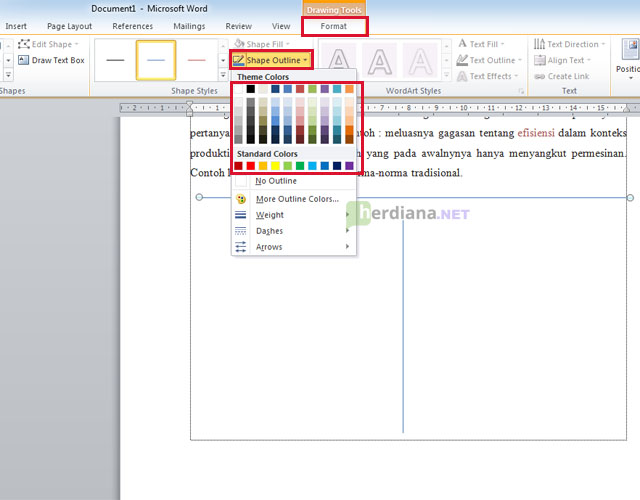
Task: Open the Page Layout tab
Action: pyautogui.click(x=69, y=26)
